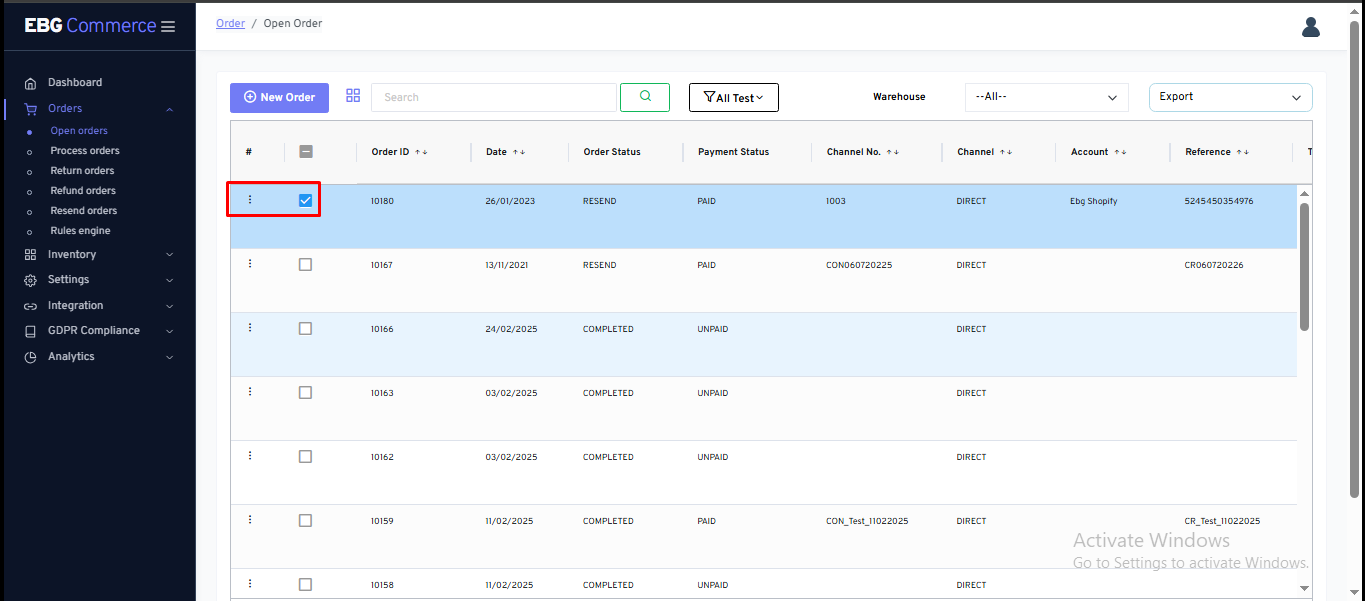Image resolution: width=1365 pixels, height=601 pixels.
Task: Open the Warehouse --All-- dropdown
Action: 1046,97
